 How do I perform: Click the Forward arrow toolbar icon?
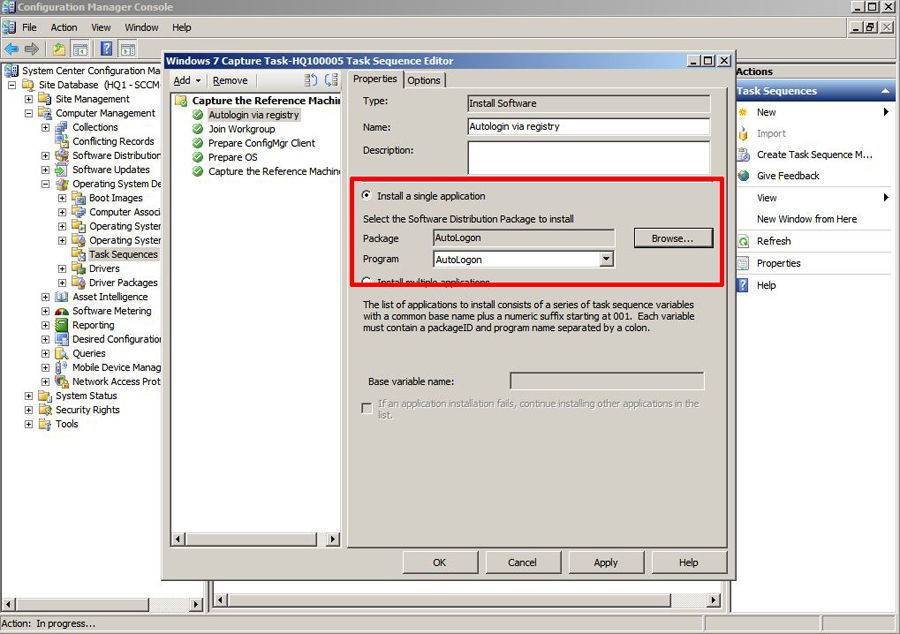[x=32, y=49]
